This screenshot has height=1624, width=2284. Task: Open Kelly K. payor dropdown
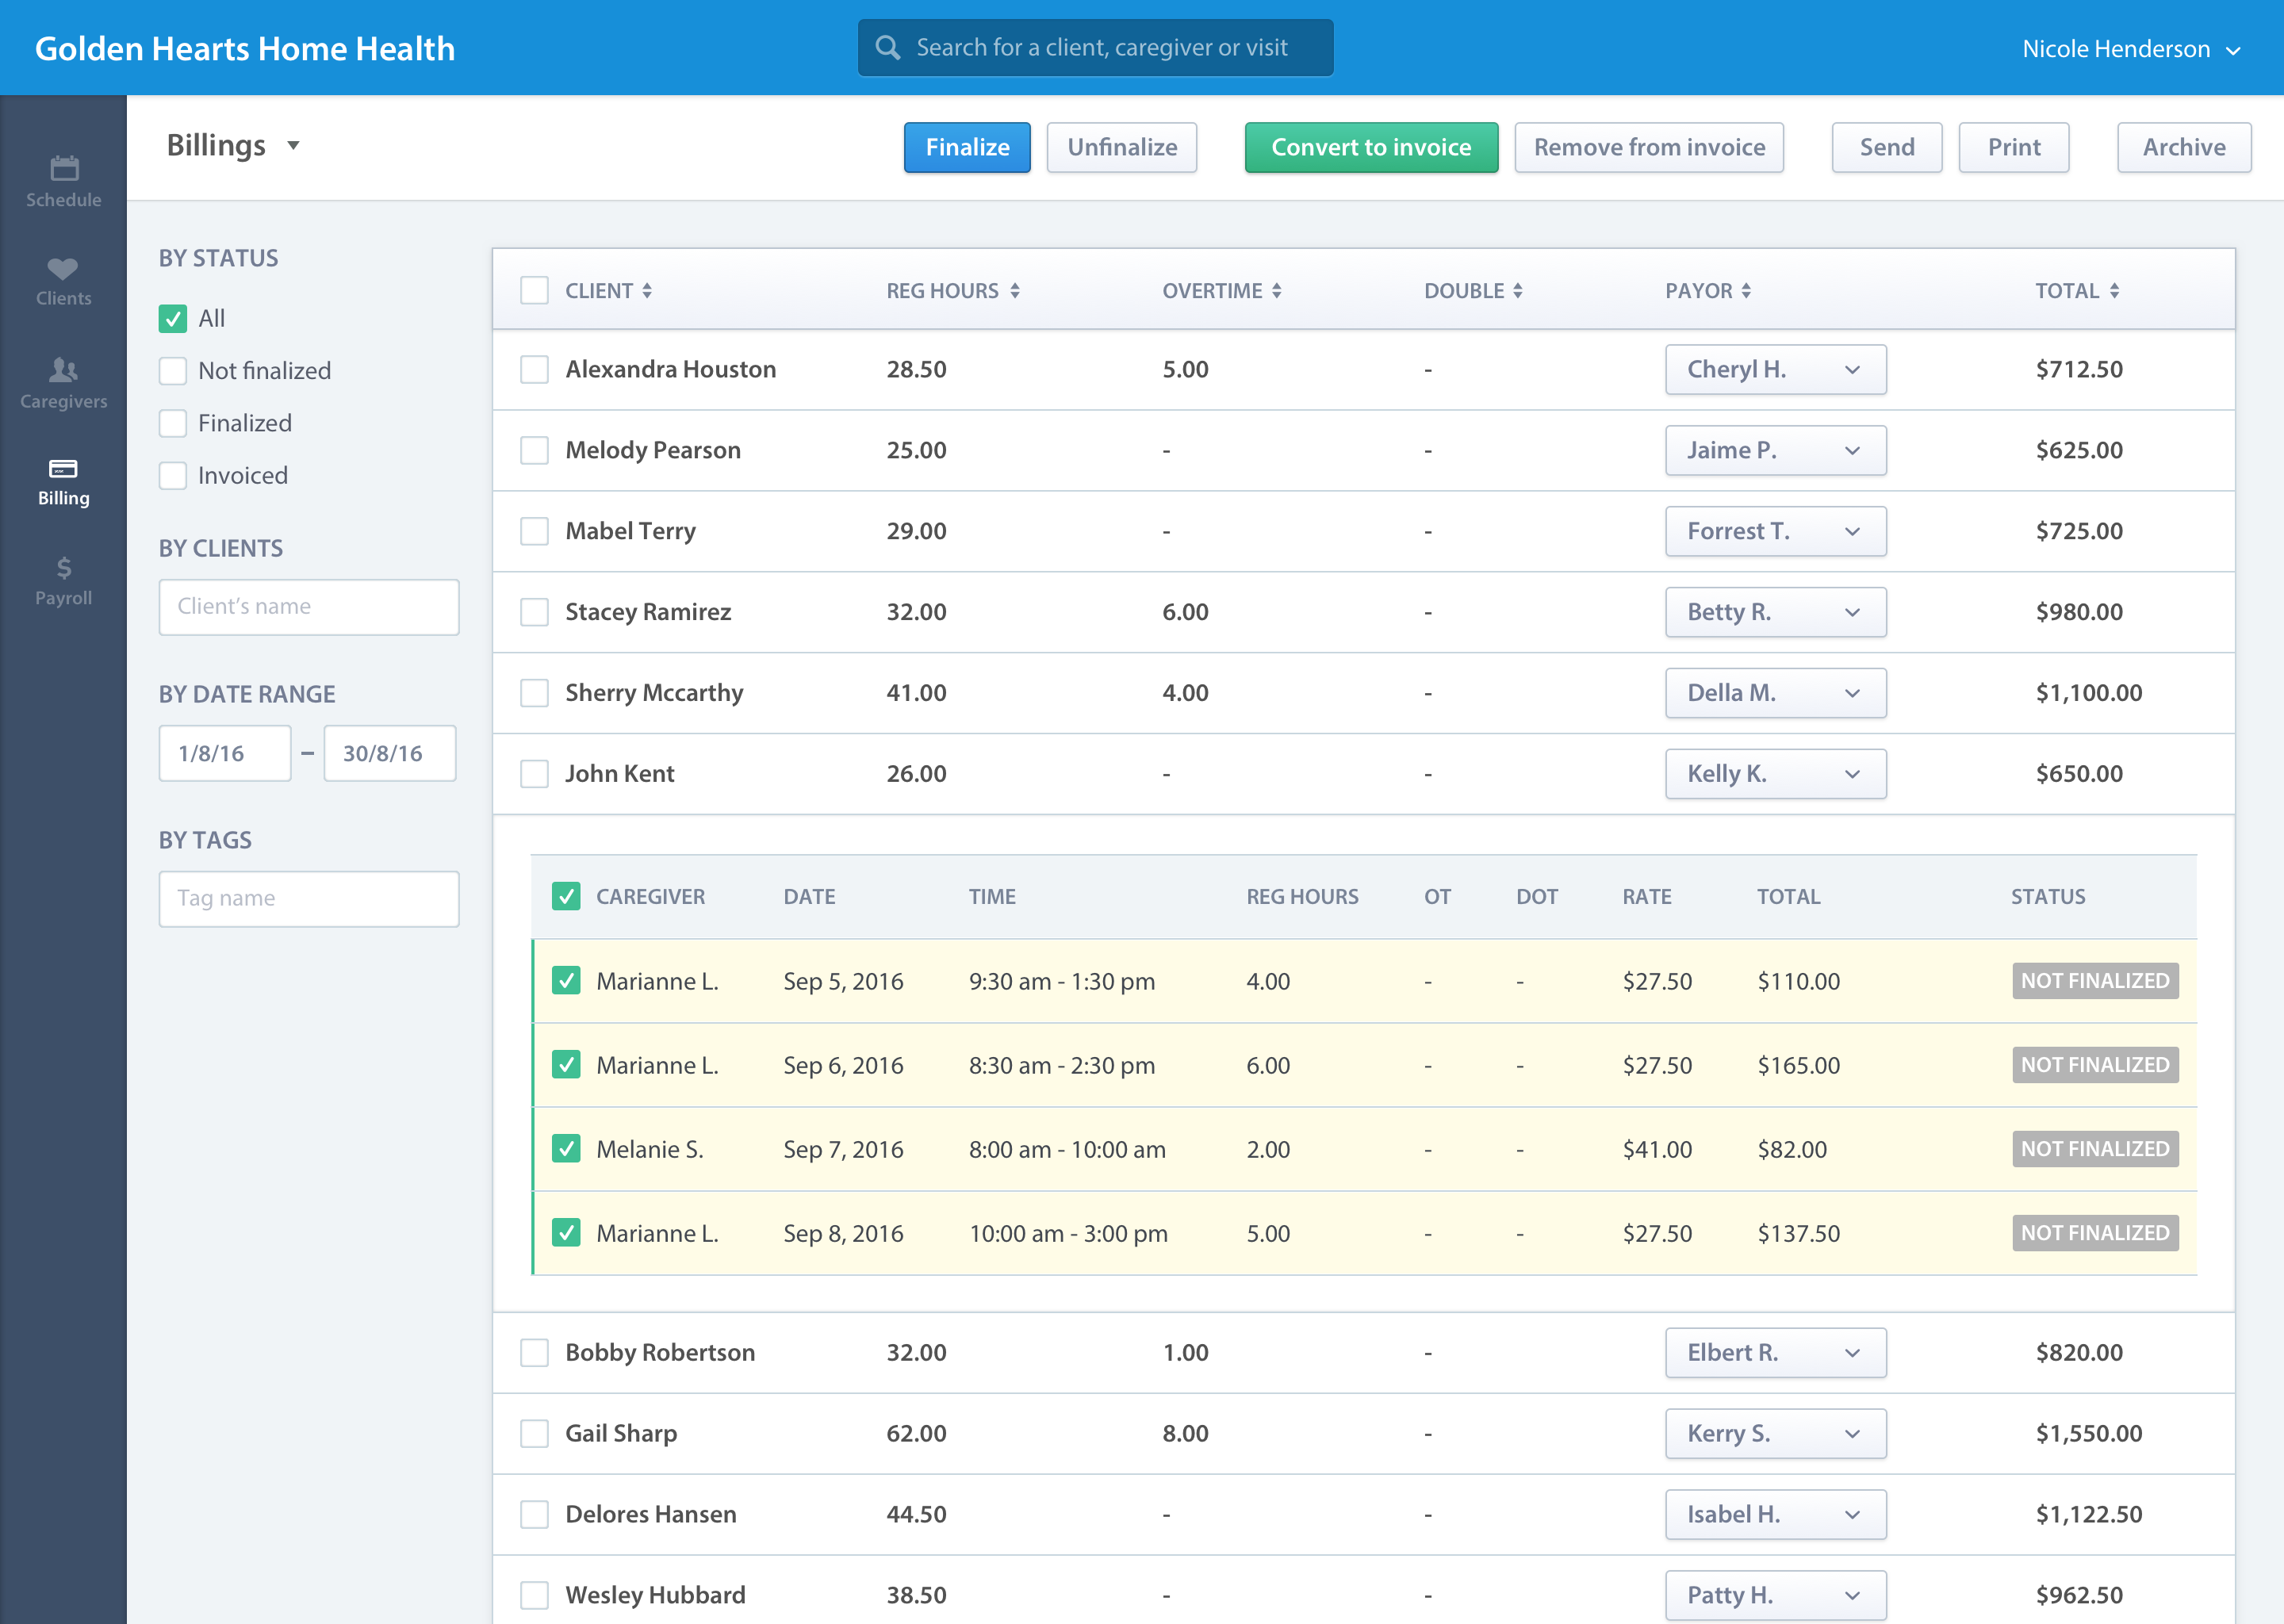pyautogui.click(x=1776, y=774)
